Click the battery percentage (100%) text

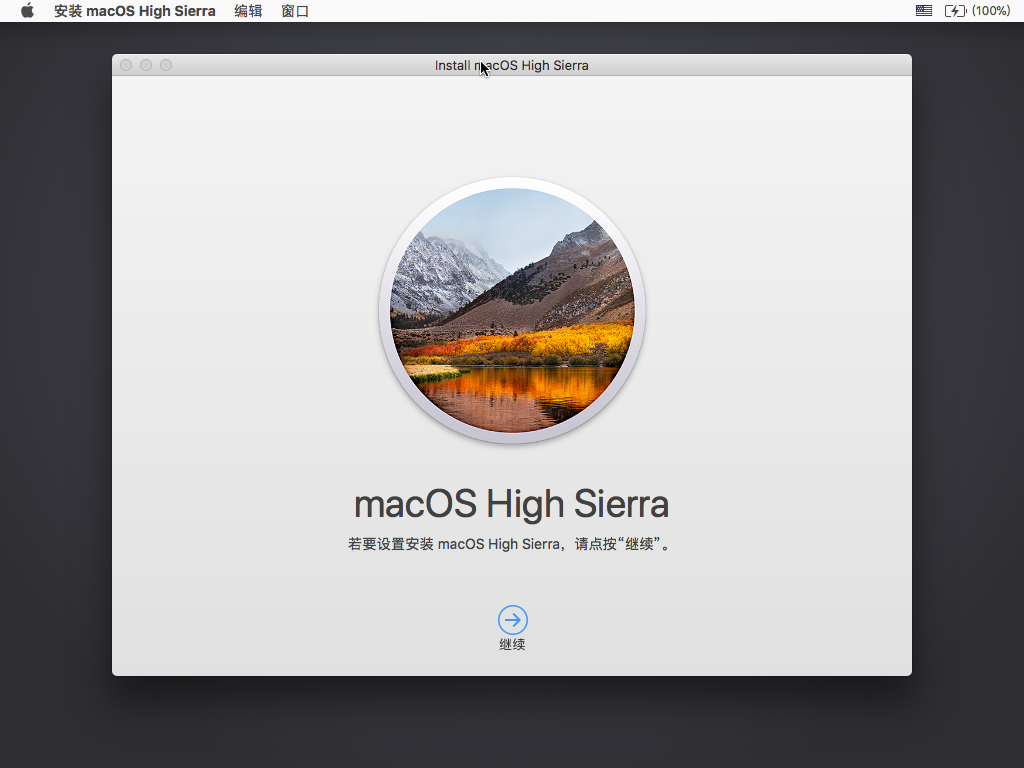click(x=991, y=11)
